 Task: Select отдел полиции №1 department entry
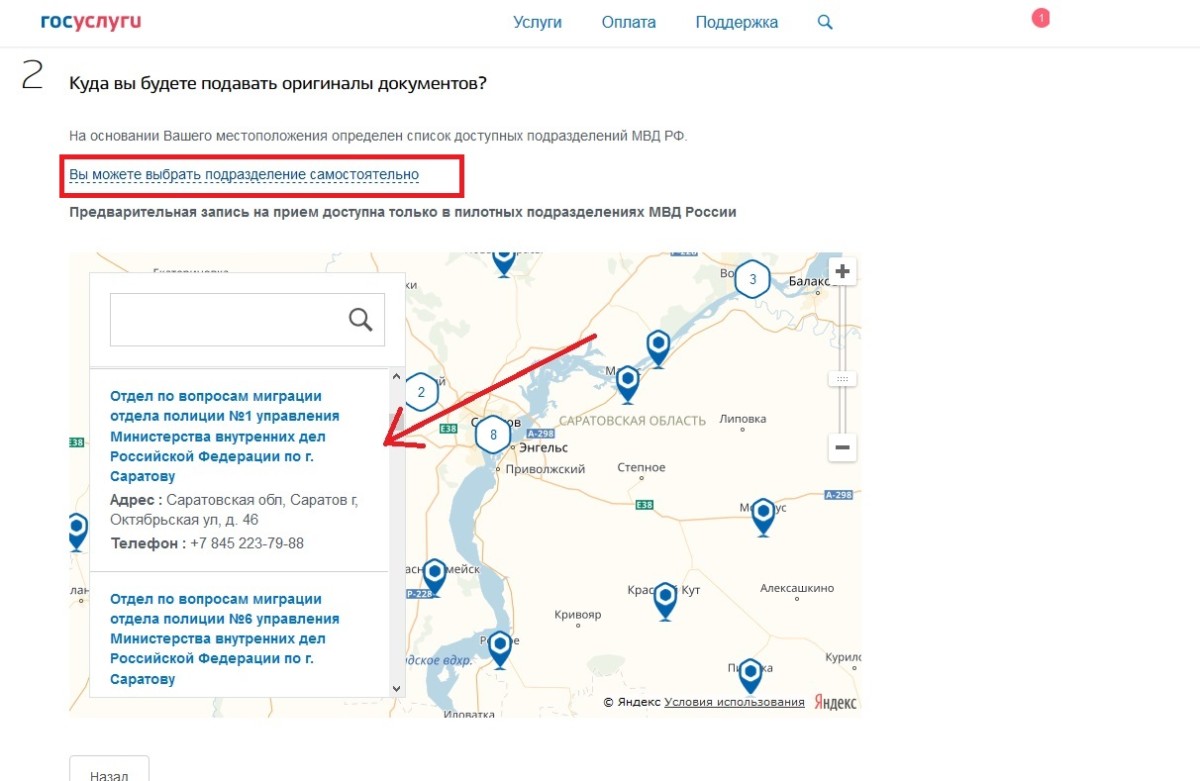click(x=224, y=436)
